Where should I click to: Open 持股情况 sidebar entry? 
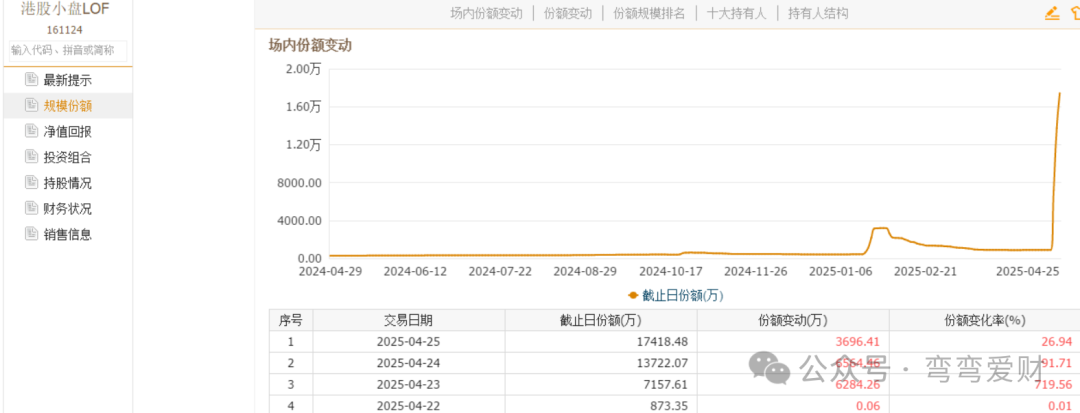coord(68,183)
